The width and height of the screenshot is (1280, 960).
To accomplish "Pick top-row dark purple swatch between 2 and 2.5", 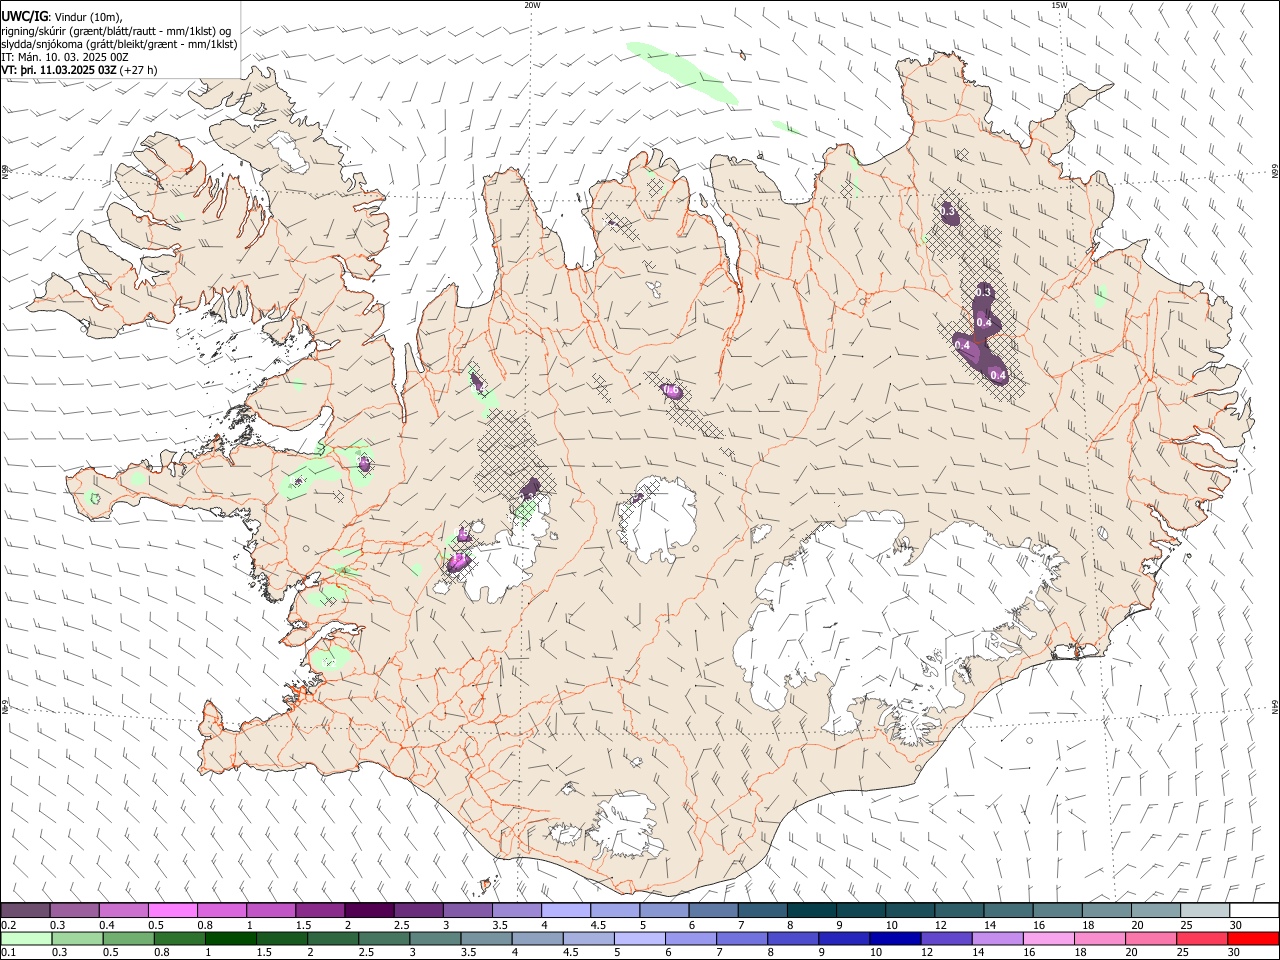I will (x=369, y=911).
